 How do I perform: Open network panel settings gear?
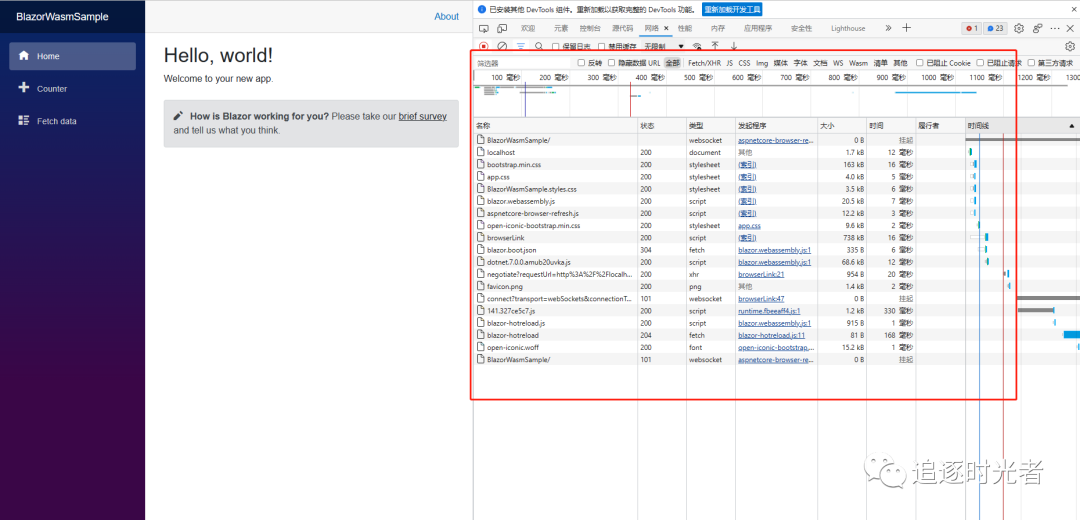tap(1069, 46)
